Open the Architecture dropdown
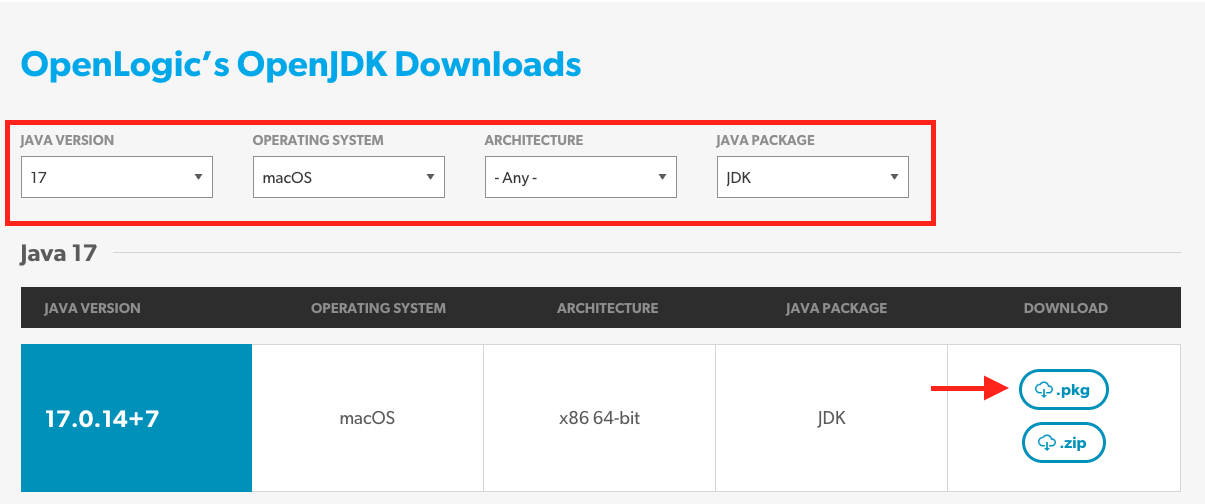The width and height of the screenshot is (1205, 504). point(581,177)
